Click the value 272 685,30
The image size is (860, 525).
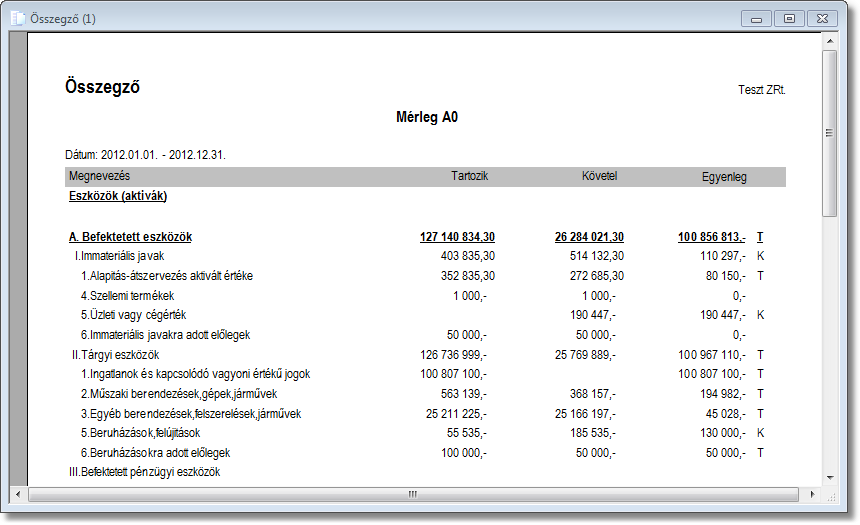click(597, 276)
